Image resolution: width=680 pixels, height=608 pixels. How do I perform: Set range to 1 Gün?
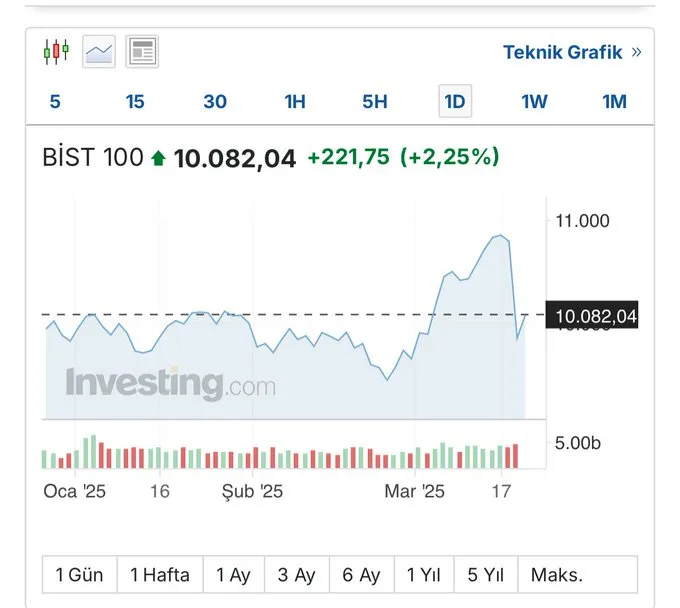[79, 575]
